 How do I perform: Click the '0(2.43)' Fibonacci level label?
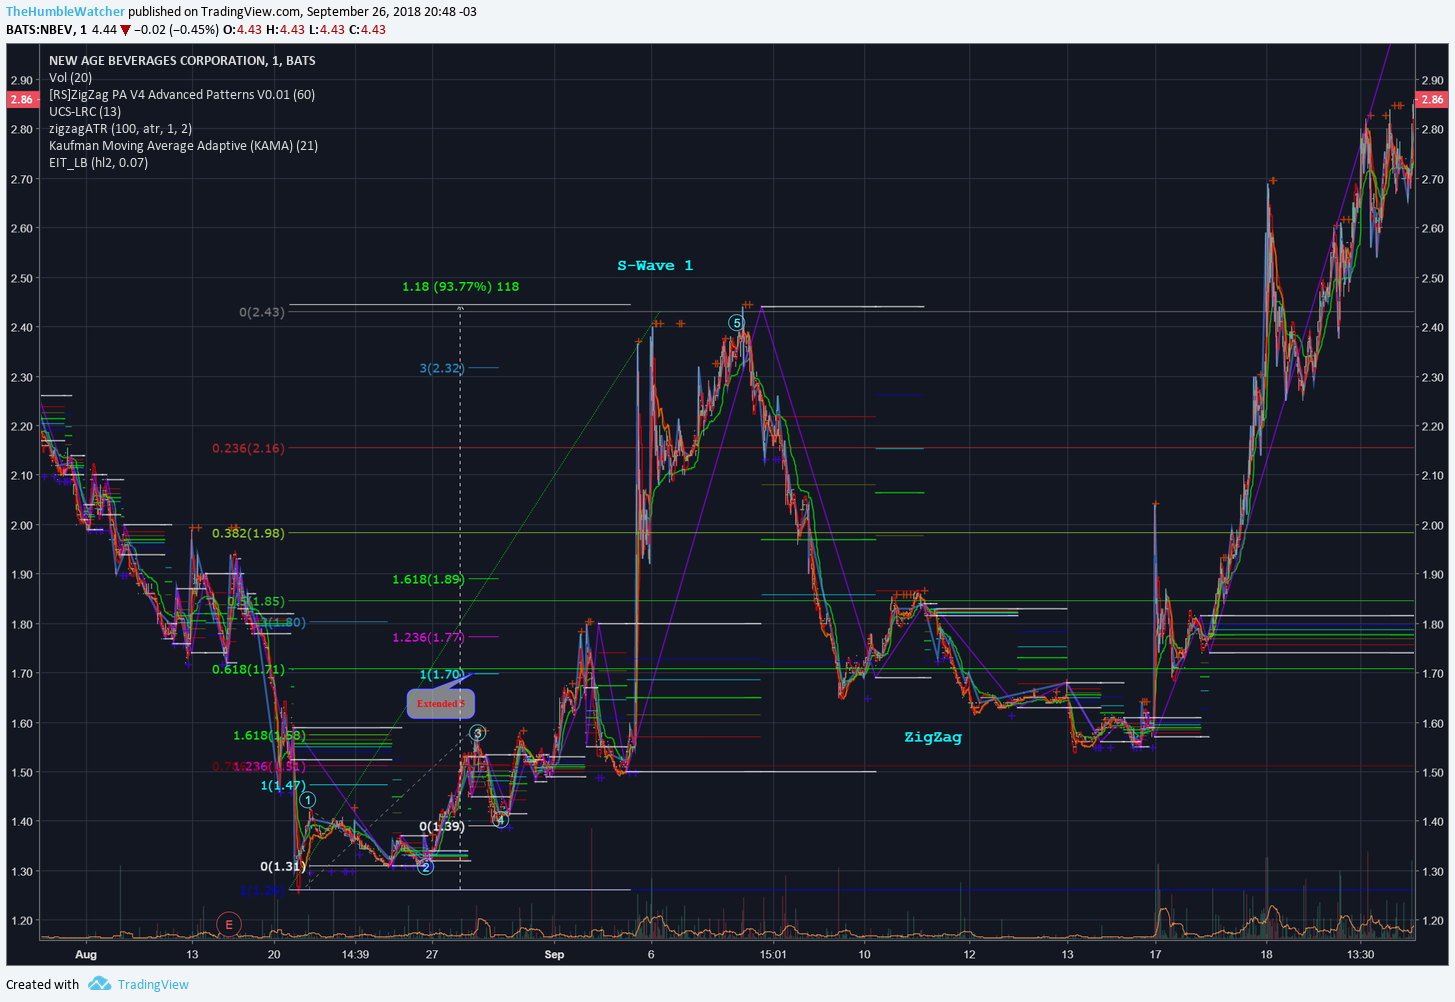[x=261, y=312]
